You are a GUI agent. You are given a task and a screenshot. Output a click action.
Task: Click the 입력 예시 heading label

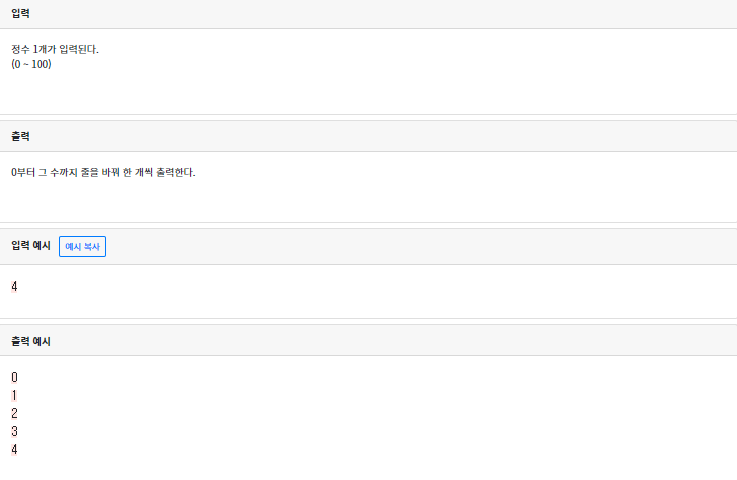[31, 246]
